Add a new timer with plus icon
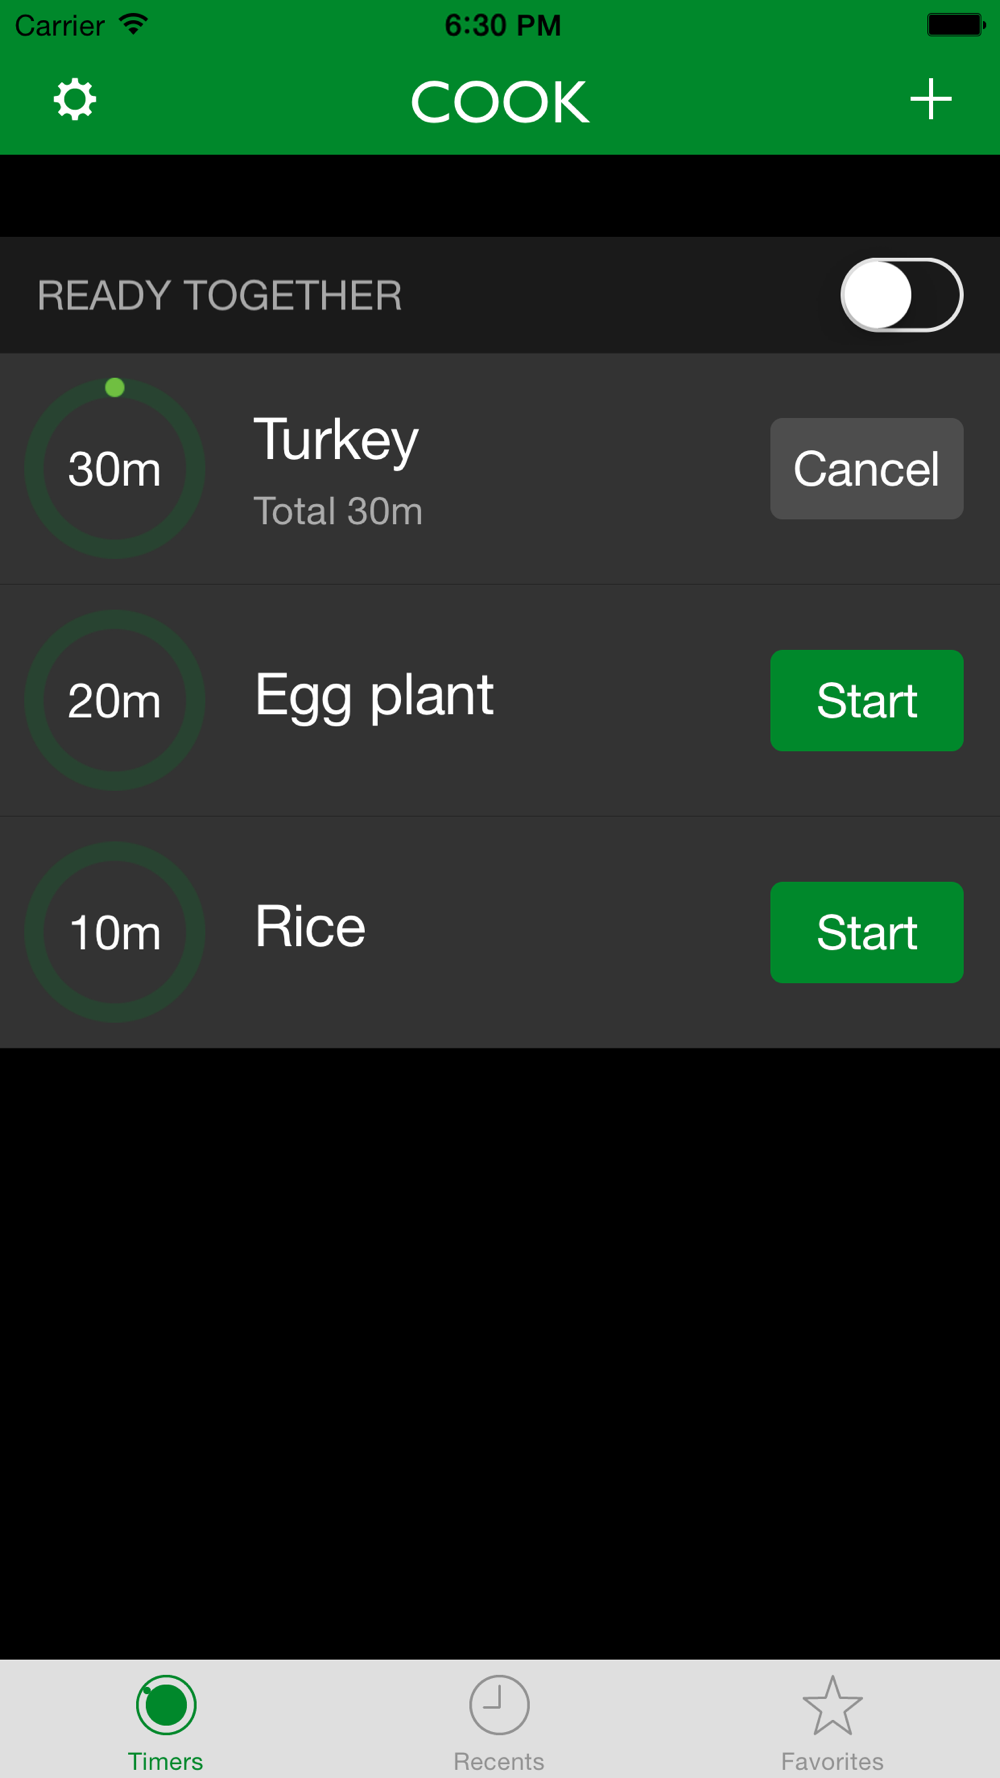1000x1778 pixels. 930,100
